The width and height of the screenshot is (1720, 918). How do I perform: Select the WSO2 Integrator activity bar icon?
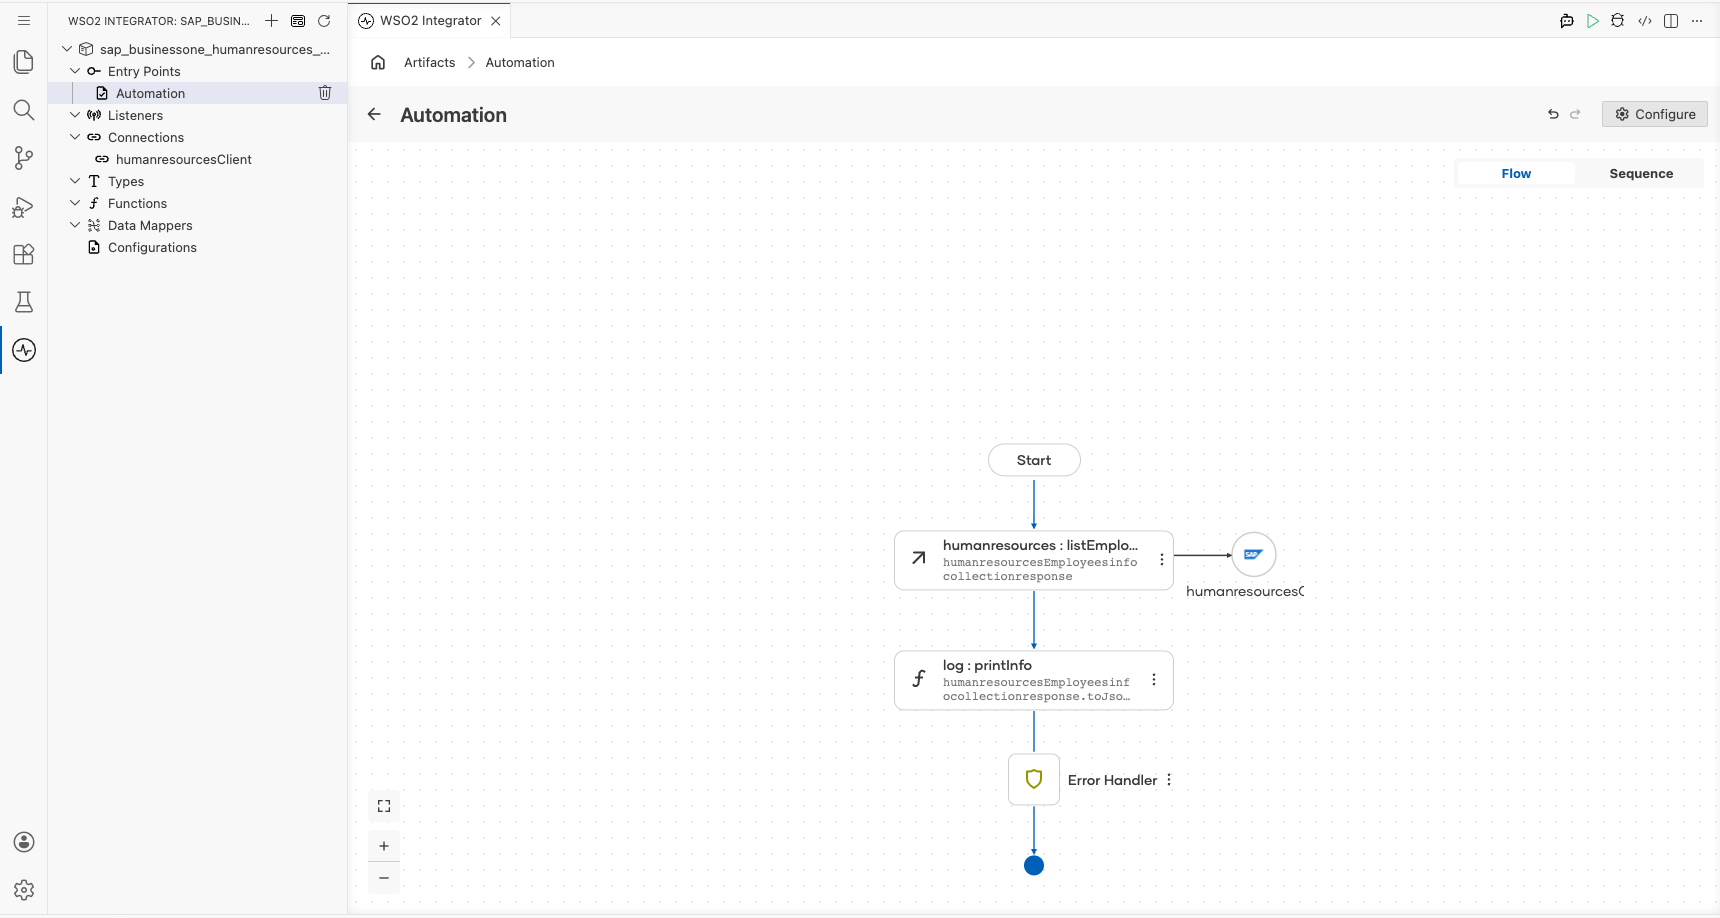point(24,350)
